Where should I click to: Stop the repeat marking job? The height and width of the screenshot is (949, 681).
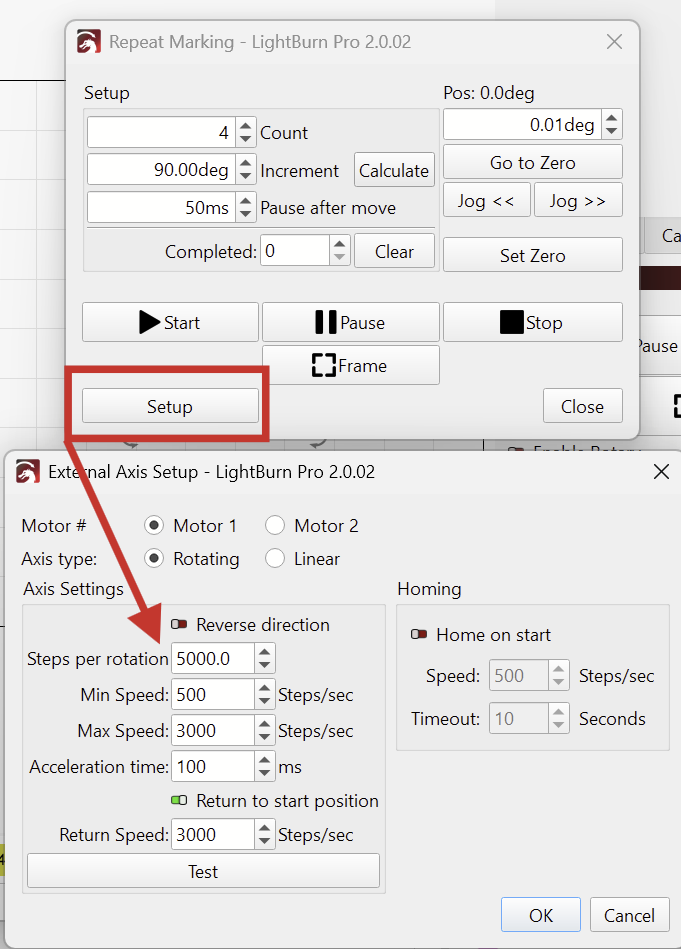[x=533, y=322]
